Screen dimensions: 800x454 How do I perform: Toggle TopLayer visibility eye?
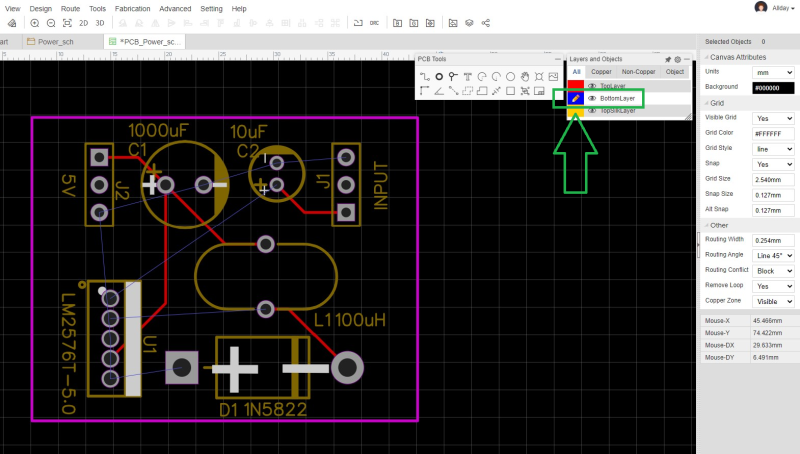[x=592, y=86]
